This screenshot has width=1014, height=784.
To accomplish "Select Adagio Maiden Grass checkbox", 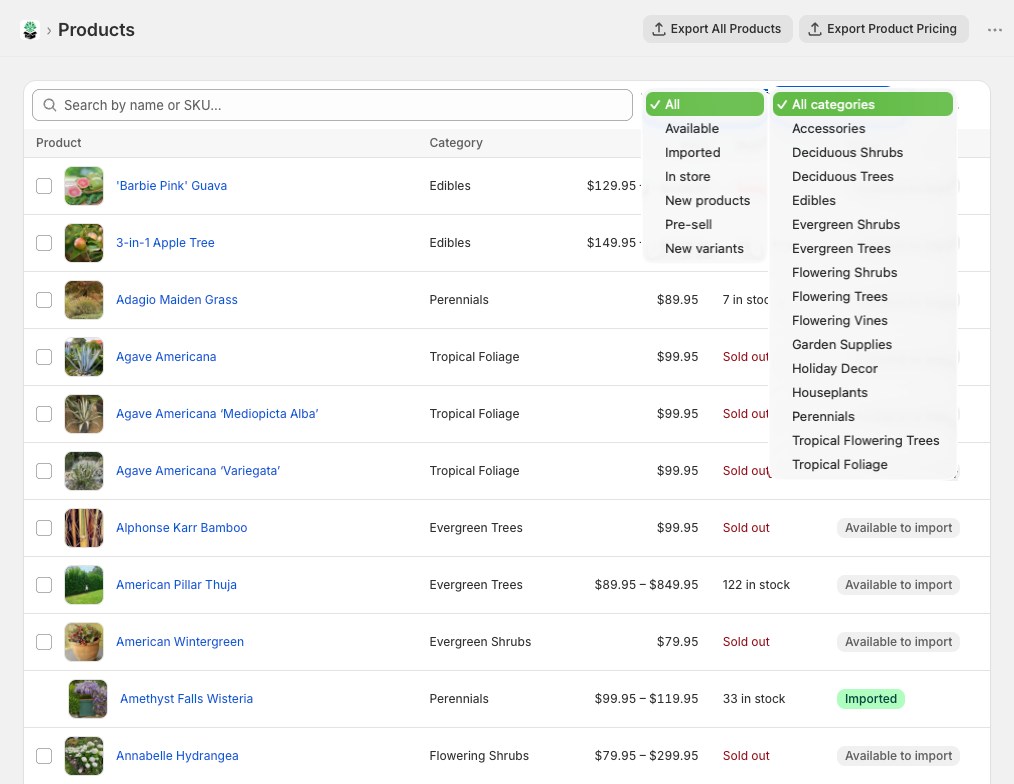I will [44, 299].
